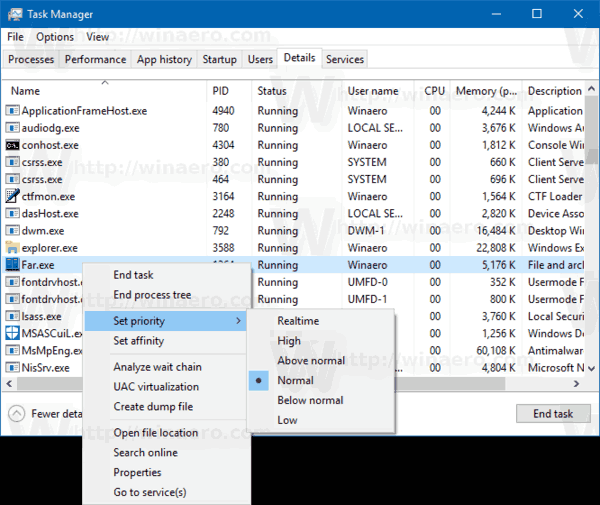Viewport: 600px width, 505px height.
Task: Click horizontal scrollbar left arrow
Action: (9, 384)
